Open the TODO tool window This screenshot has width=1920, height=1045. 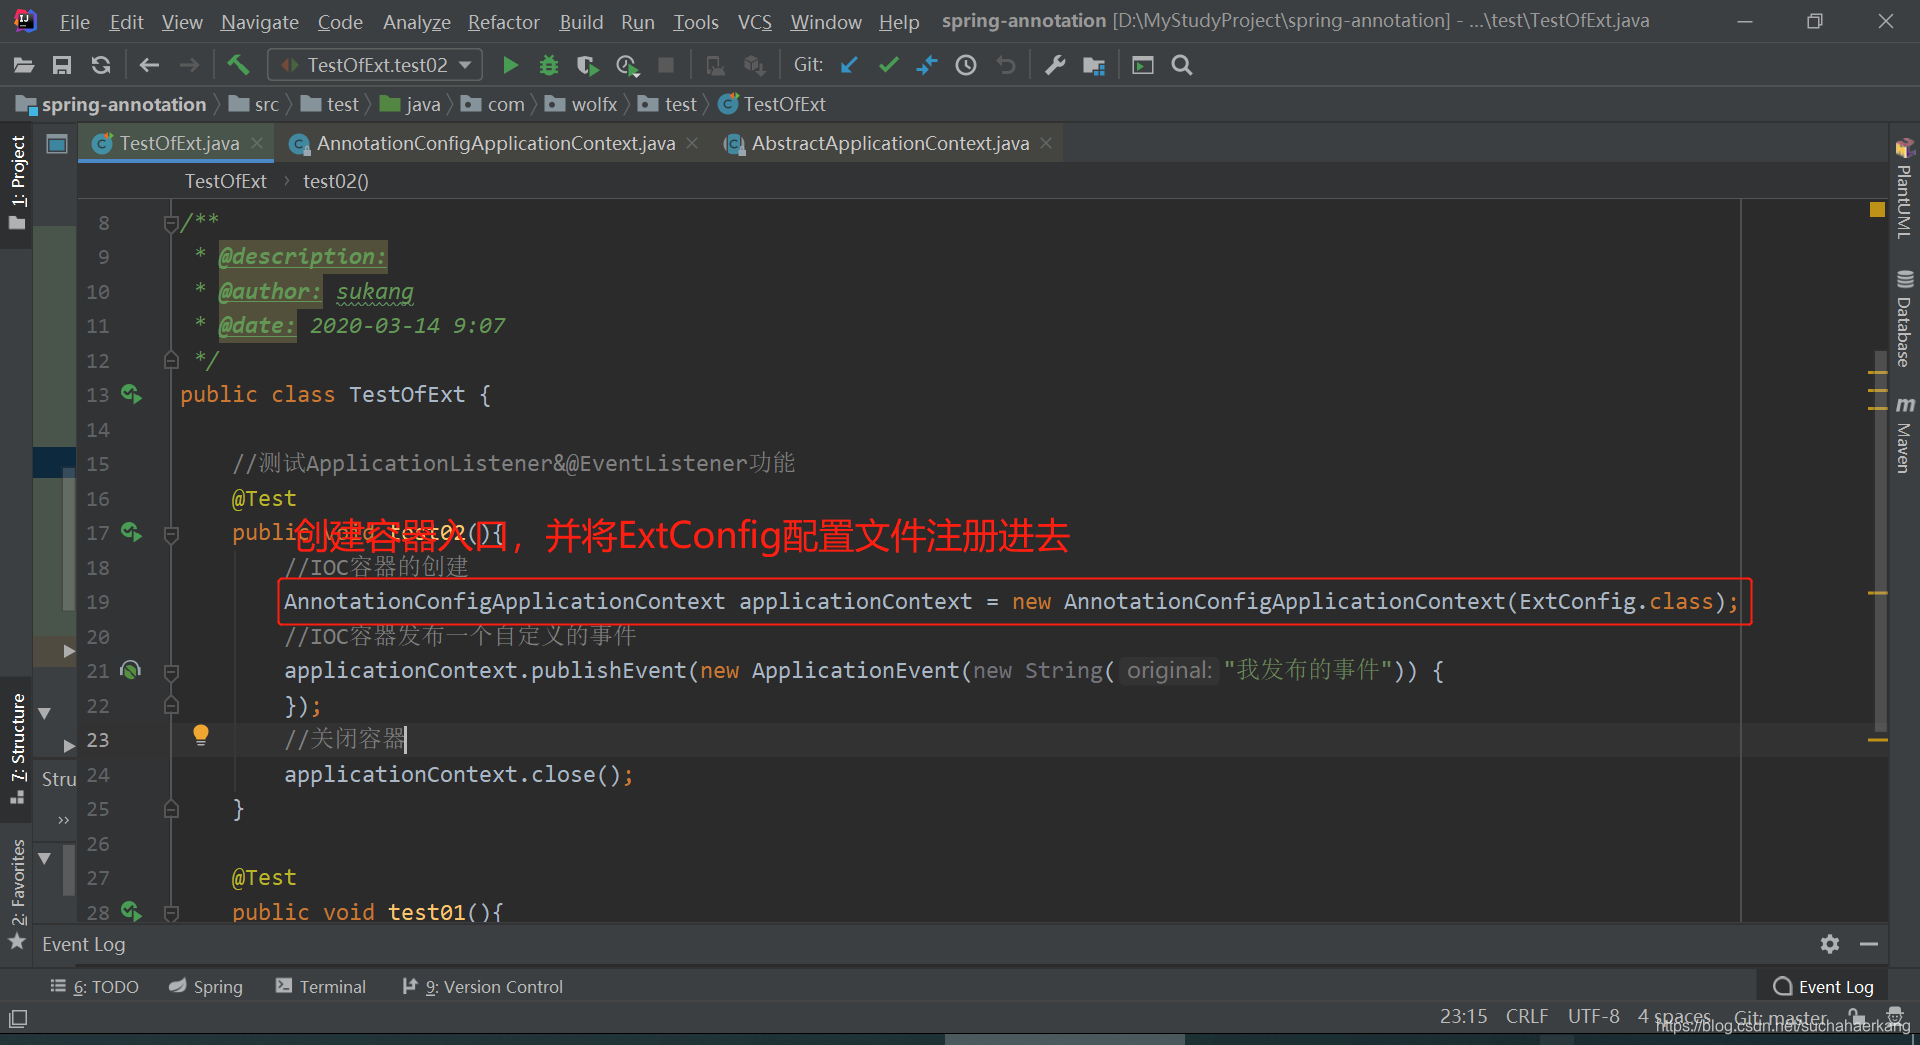(95, 987)
